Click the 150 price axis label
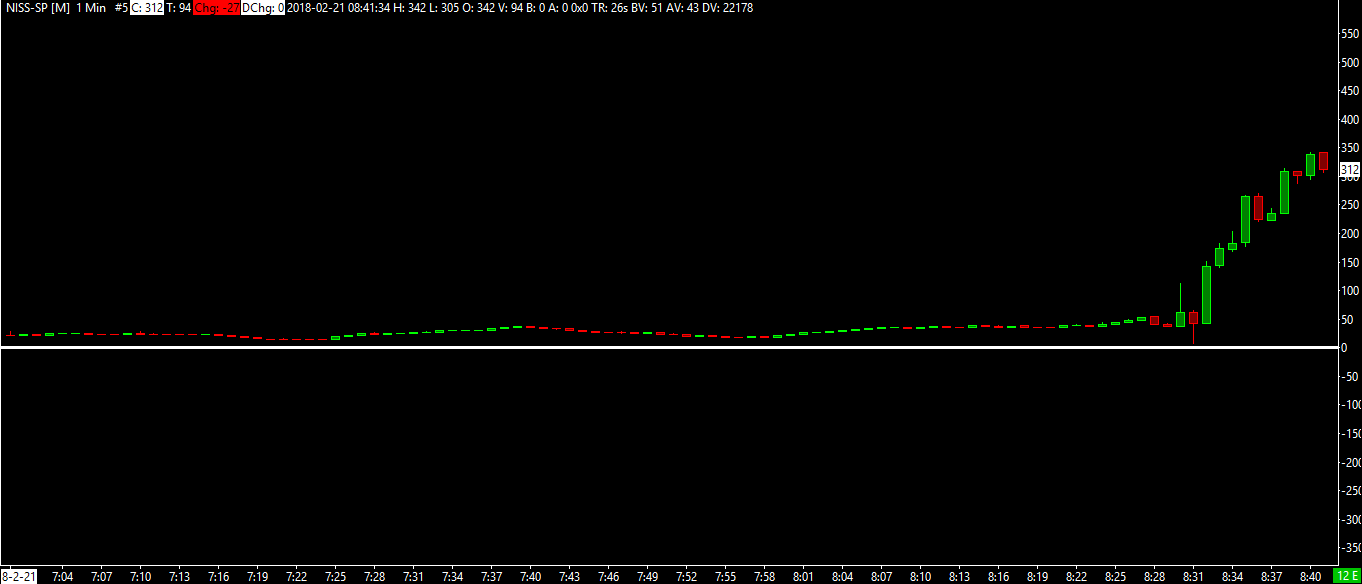 [1349, 262]
